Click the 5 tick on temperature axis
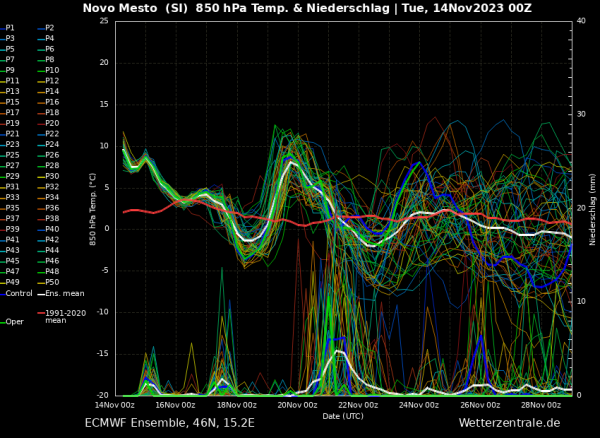 [x=106, y=187]
